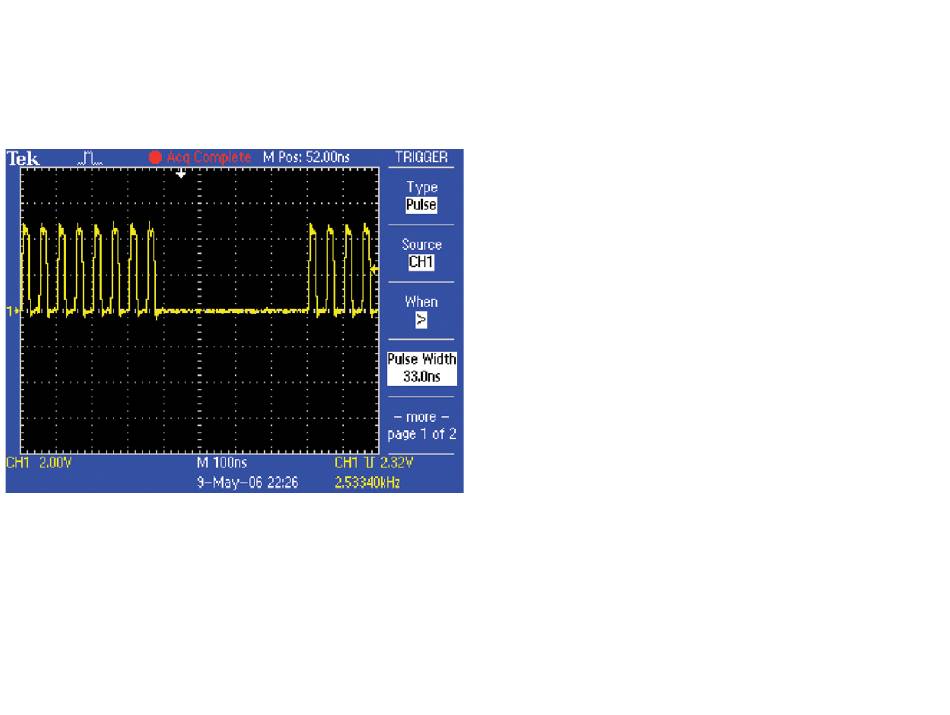Click the red Acq Complete indicator dot
Screen dimensions: 950x715
tap(155, 158)
